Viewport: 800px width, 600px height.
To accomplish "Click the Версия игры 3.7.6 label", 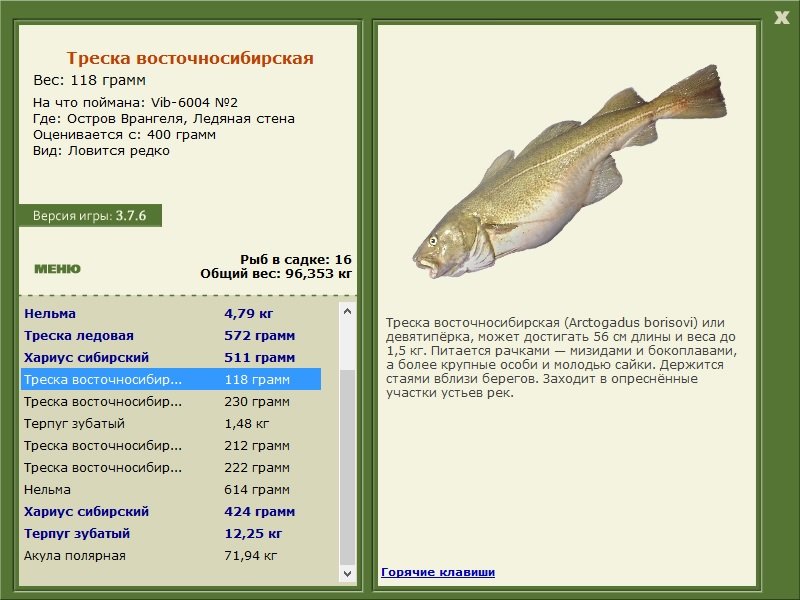I will pos(90,215).
